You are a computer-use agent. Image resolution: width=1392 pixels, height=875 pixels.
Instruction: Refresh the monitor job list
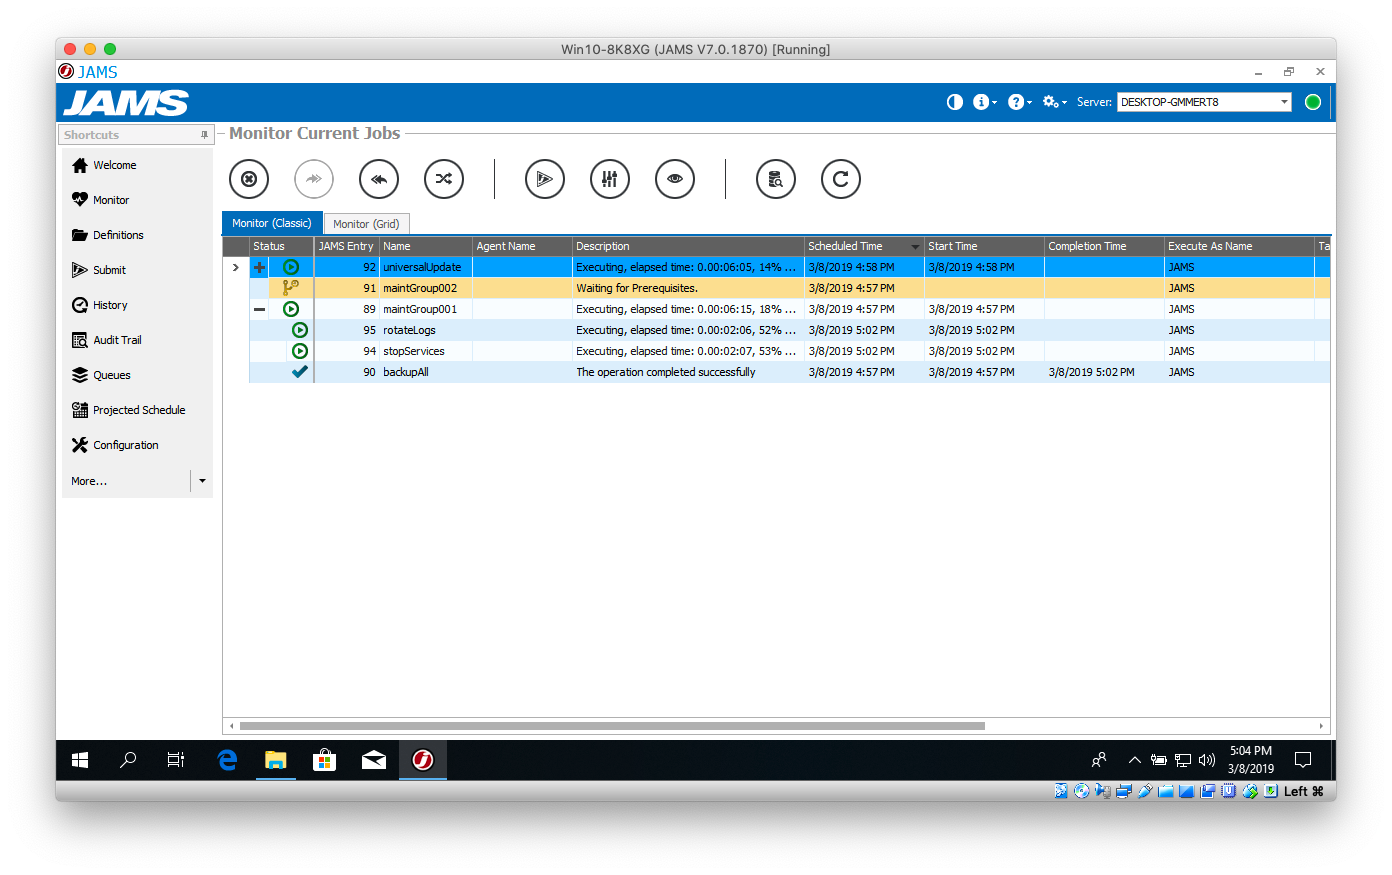(840, 179)
